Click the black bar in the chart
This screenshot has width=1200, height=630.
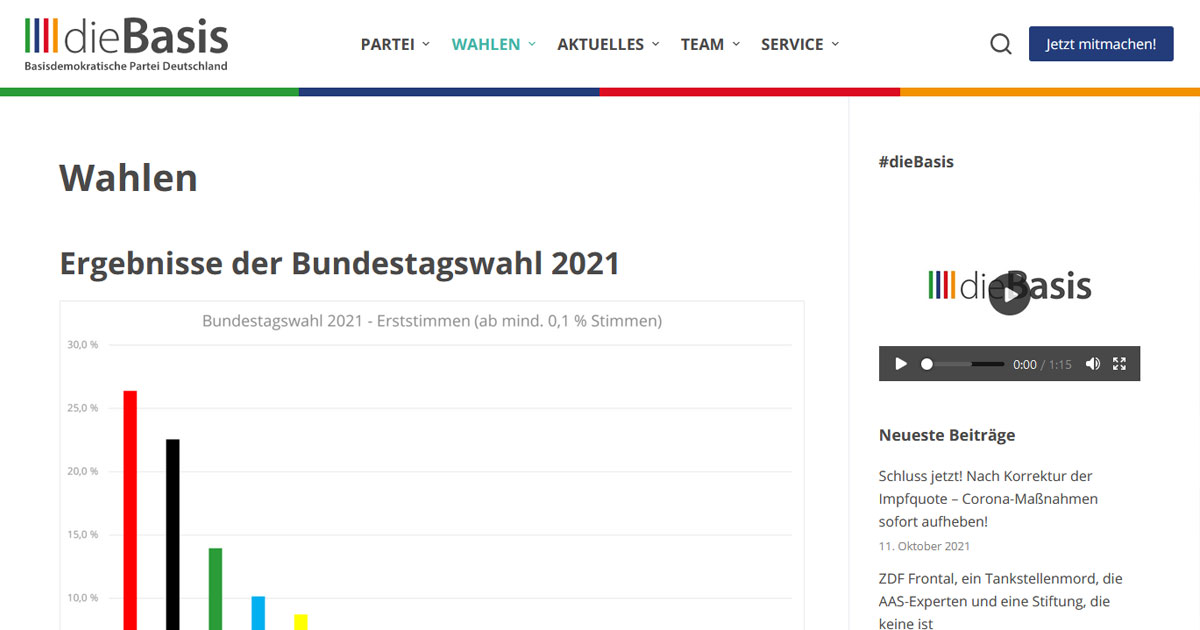(172, 535)
